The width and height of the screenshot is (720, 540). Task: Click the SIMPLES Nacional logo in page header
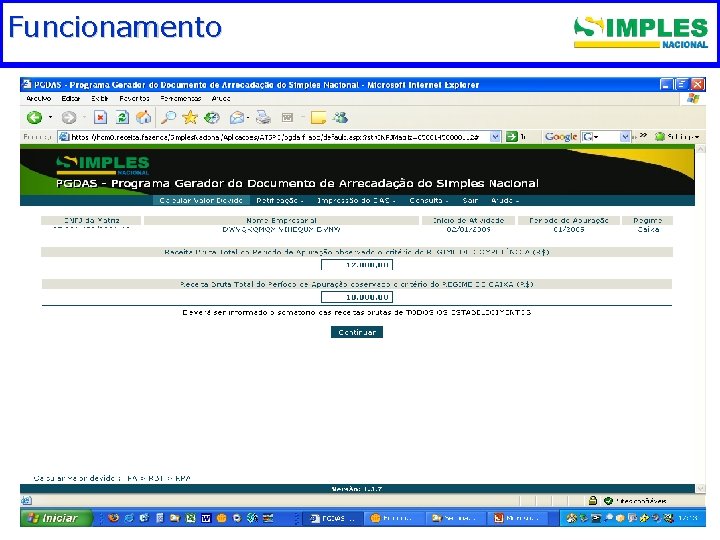103,165
